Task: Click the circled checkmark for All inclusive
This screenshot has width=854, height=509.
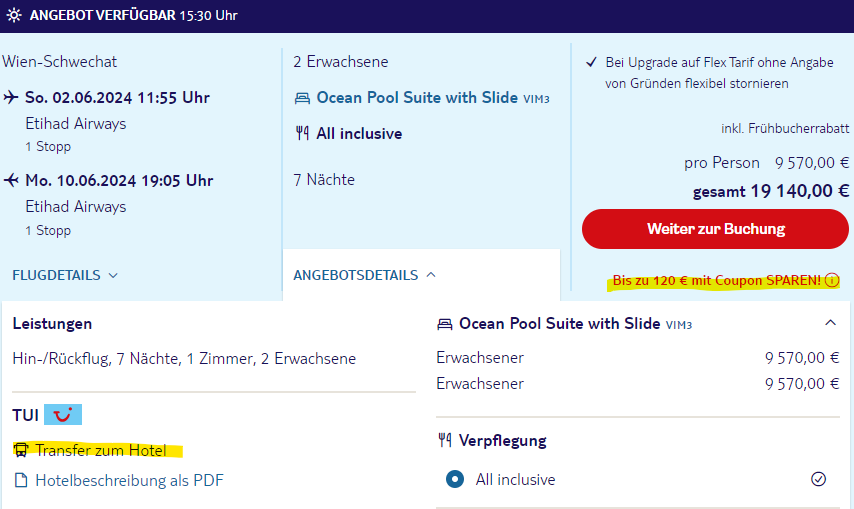Action: click(x=819, y=479)
